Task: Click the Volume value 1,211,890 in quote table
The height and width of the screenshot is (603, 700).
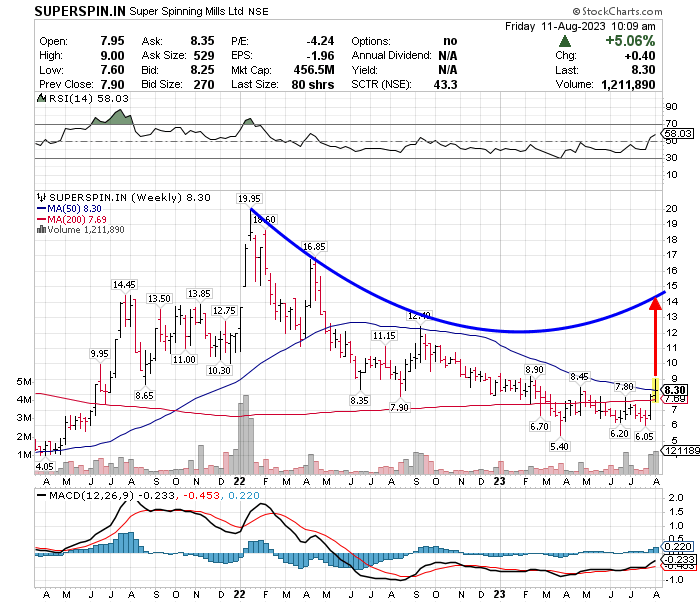Action: (629, 85)
